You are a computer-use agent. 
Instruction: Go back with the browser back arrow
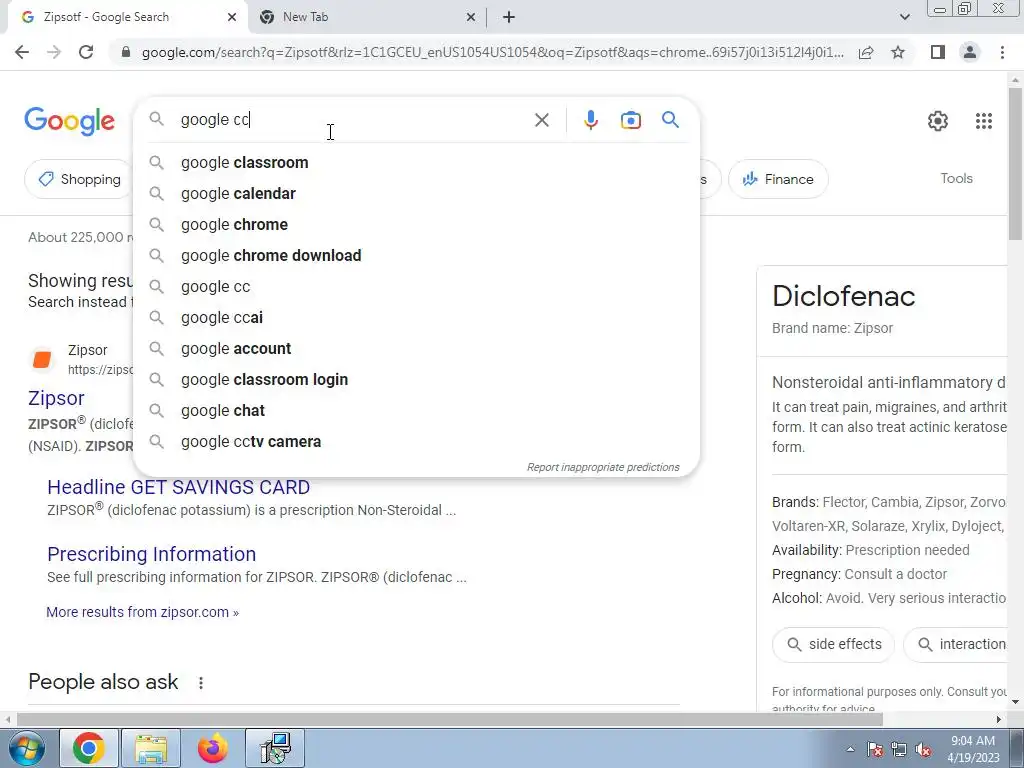pyautogui.click(x=22, y=52)
